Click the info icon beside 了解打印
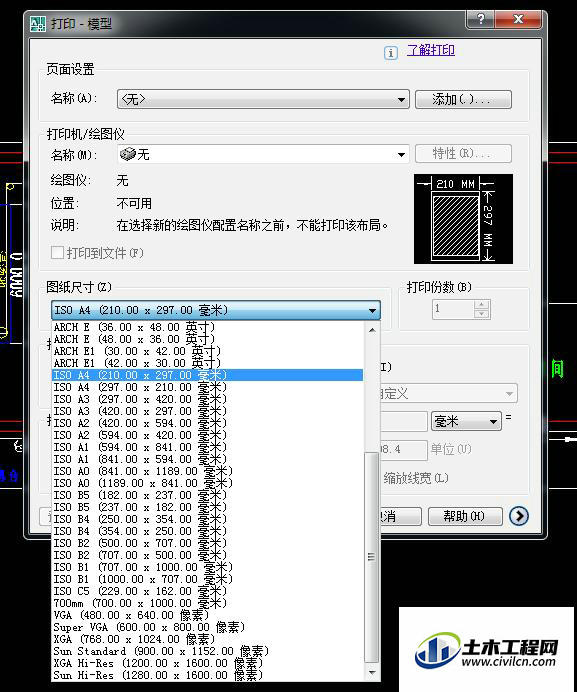 [390, 53]
